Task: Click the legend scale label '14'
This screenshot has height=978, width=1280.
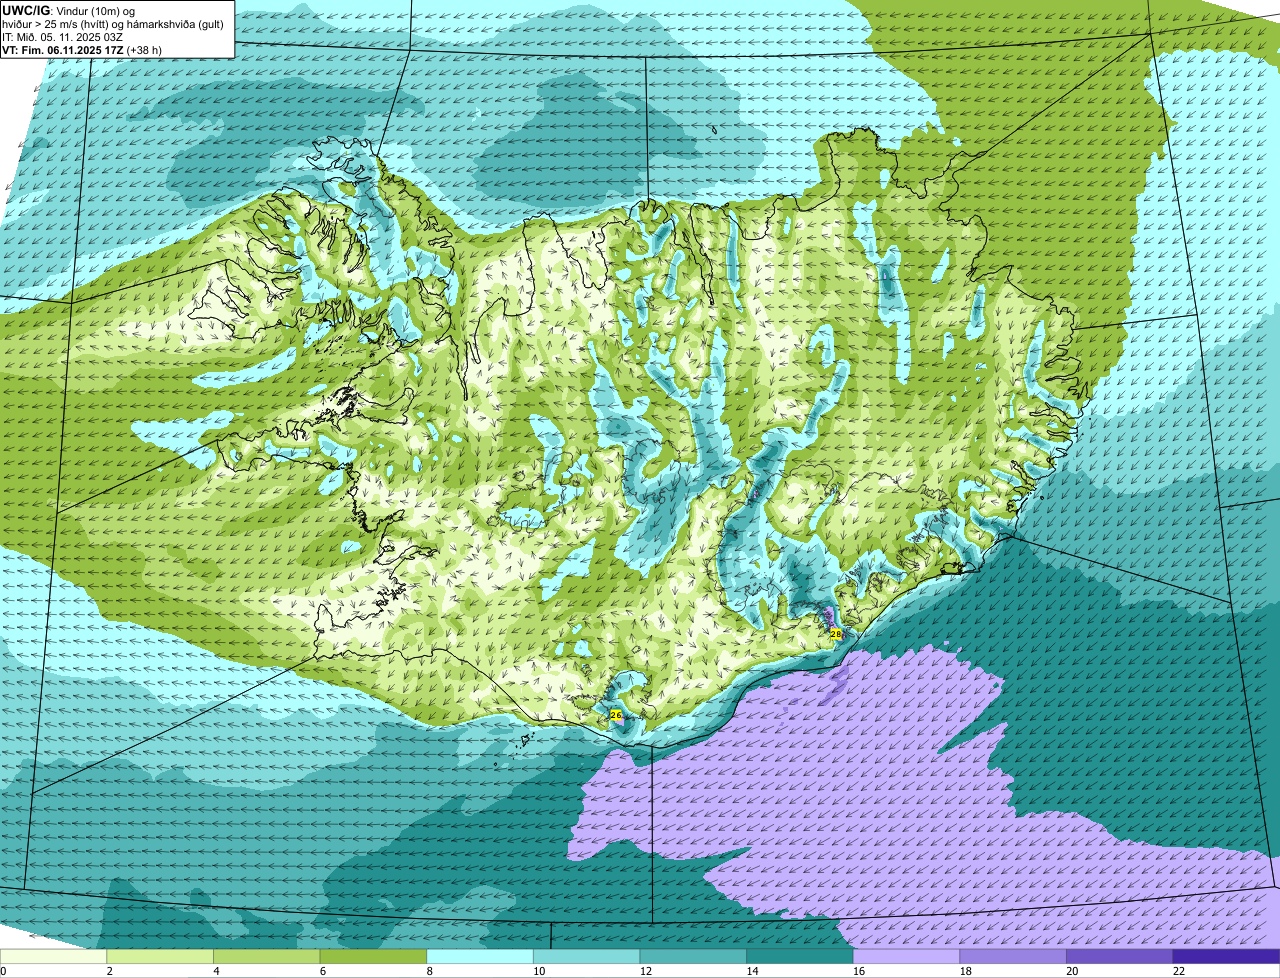Action: click(x=752, y=971)
